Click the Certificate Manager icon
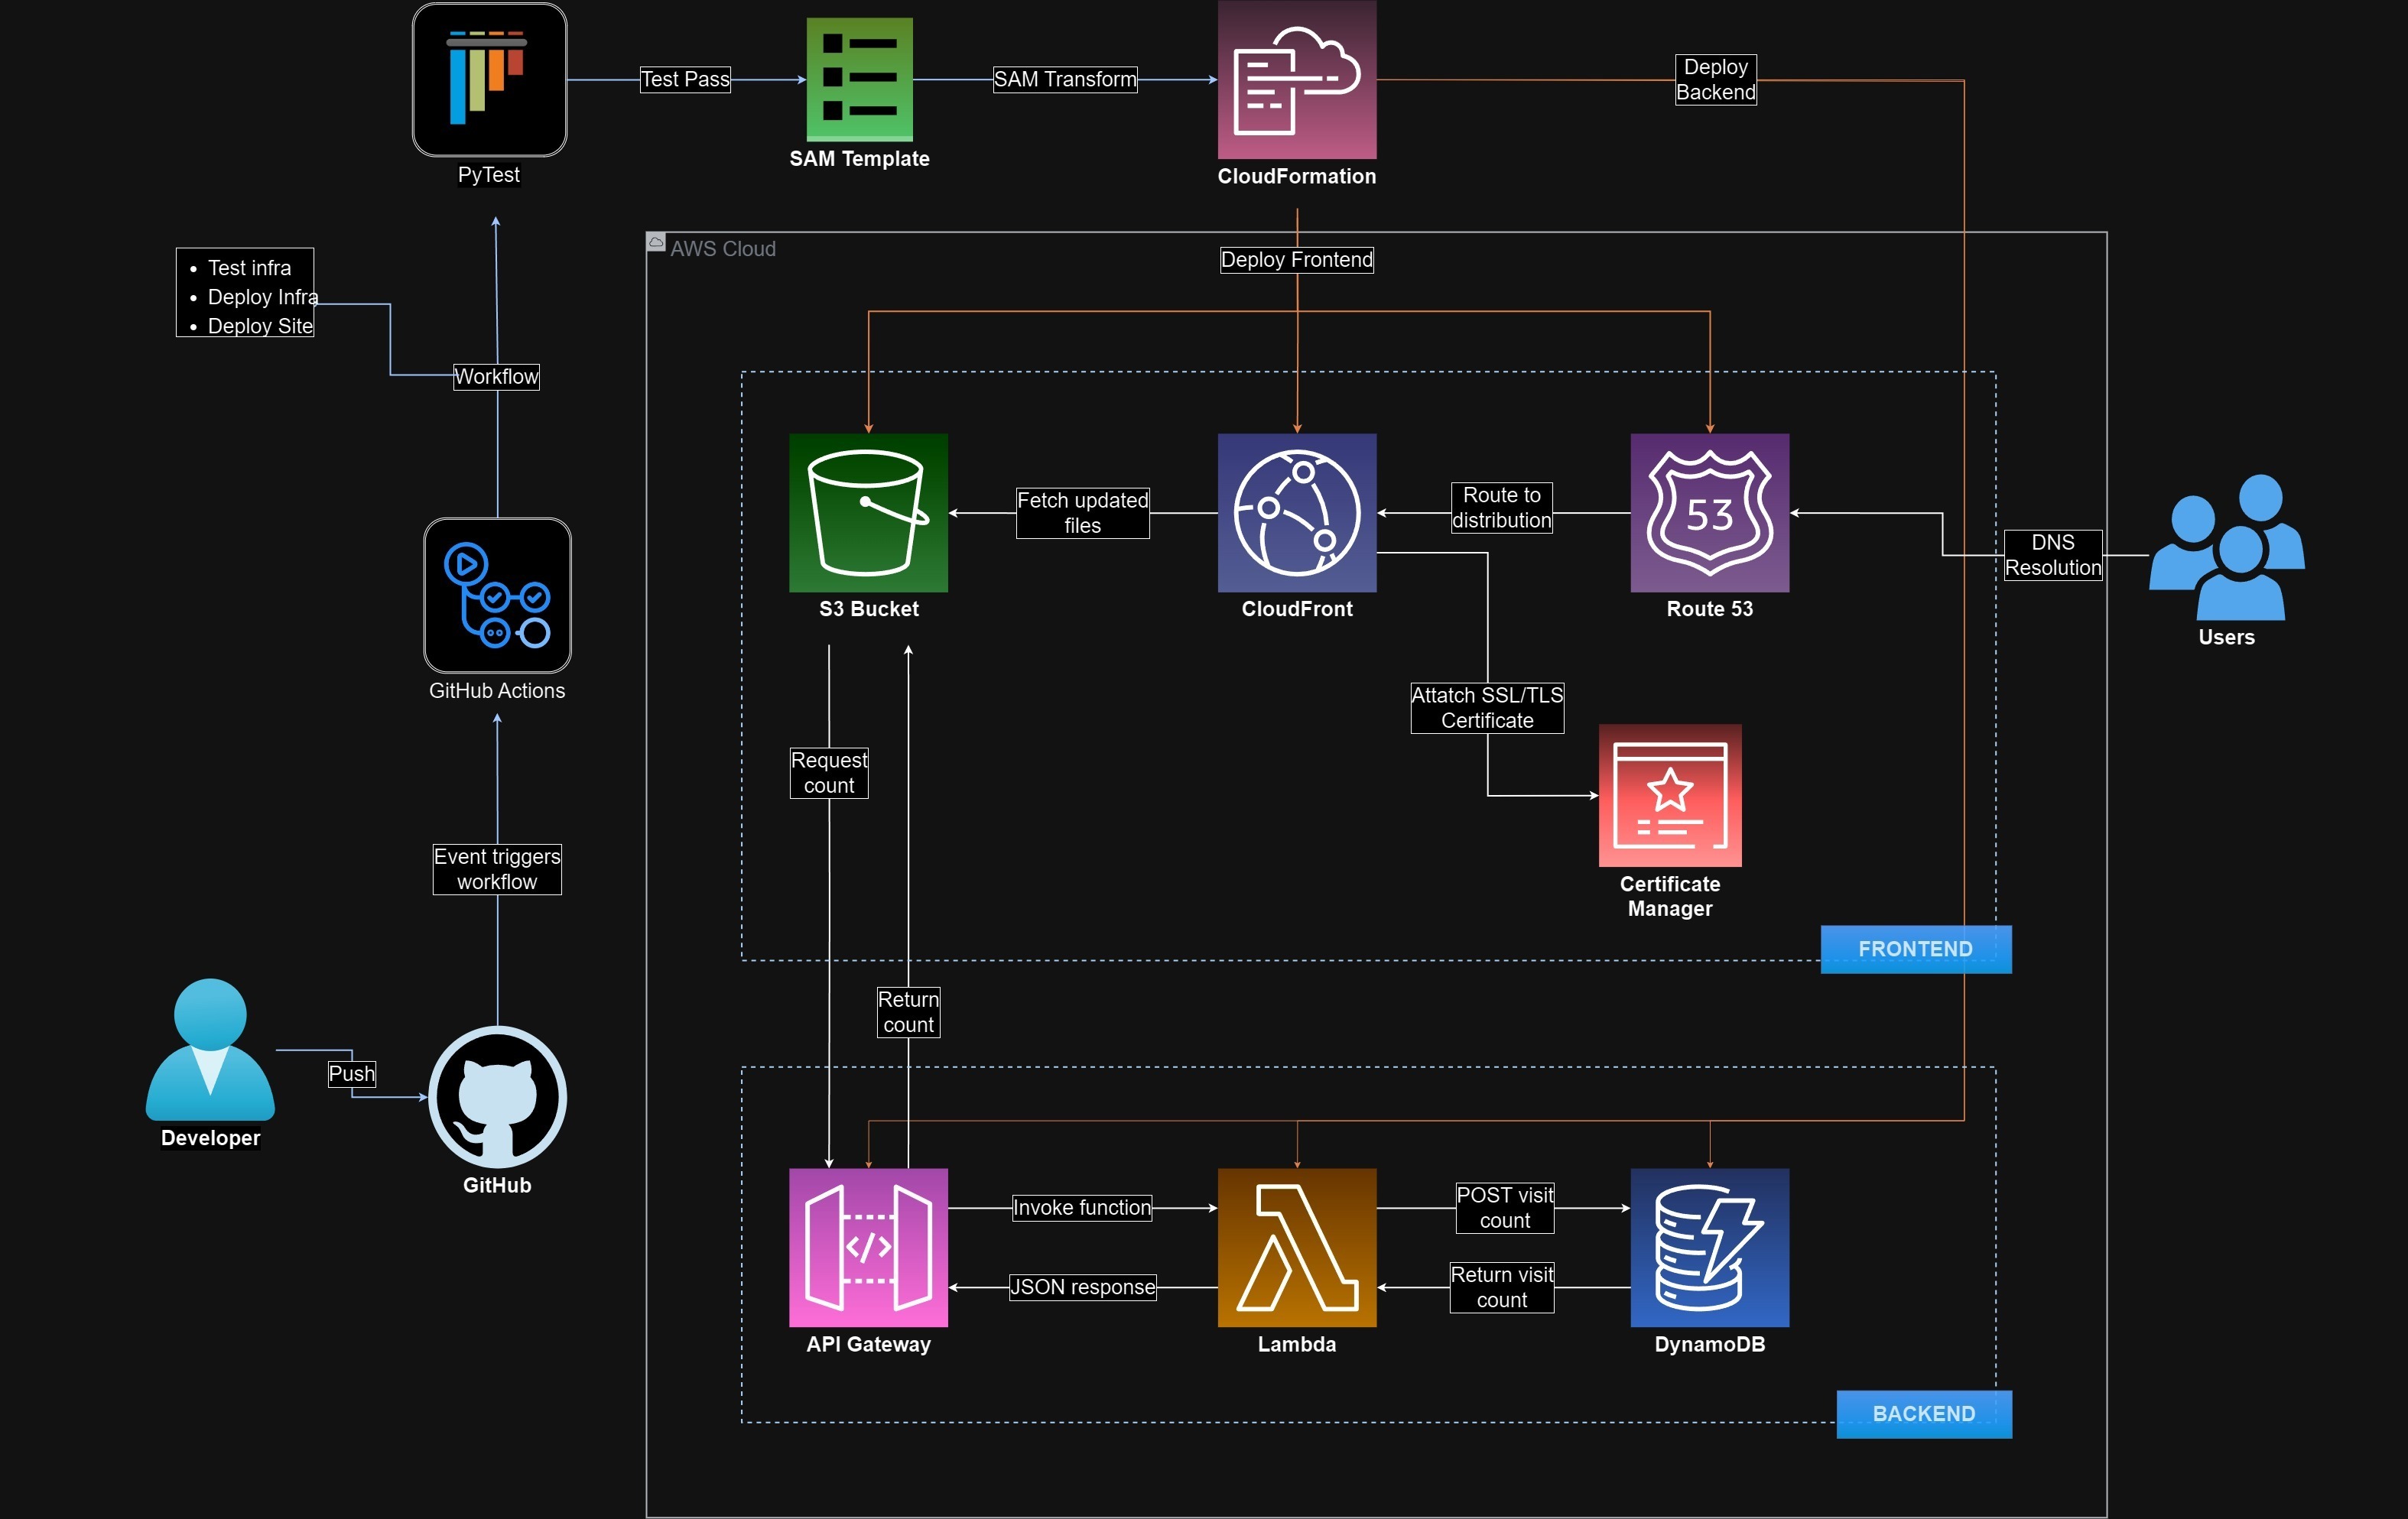Image resolution: width=2408 pixels, height=1519 pixels. click(1669, 795)
